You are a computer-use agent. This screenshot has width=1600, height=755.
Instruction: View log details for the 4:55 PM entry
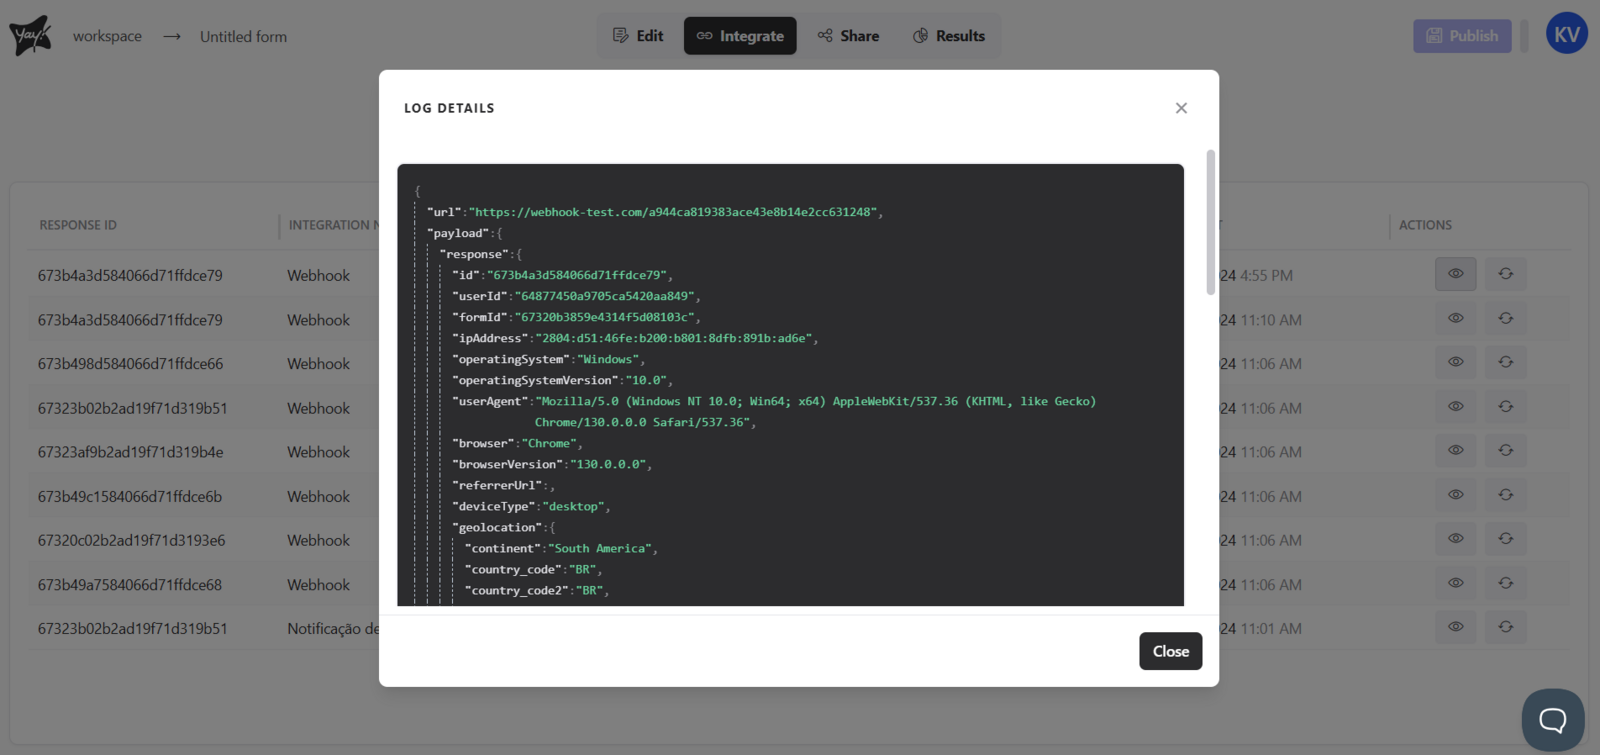[1455, 274]
